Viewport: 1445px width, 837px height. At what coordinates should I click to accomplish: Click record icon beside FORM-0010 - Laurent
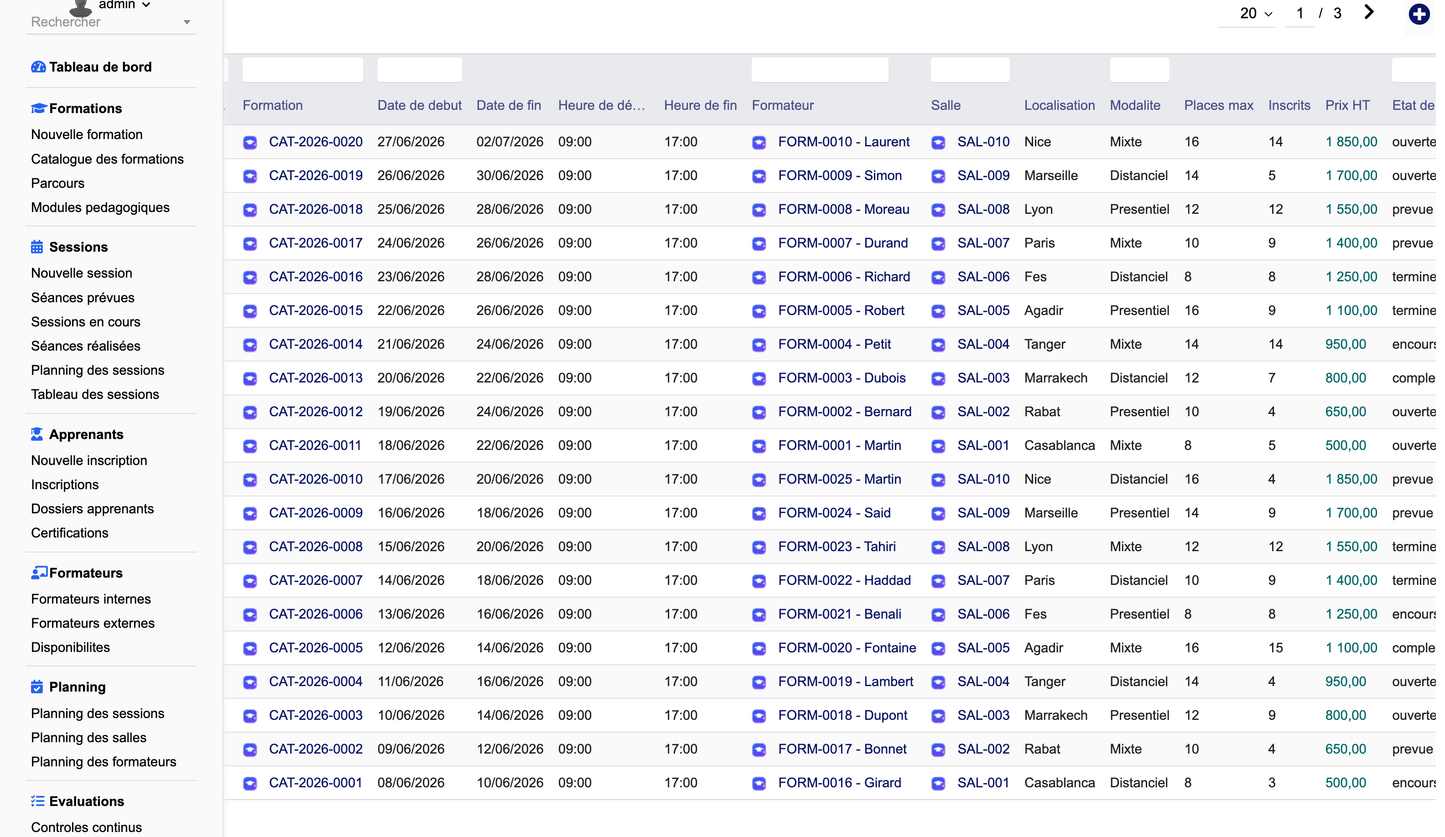click(x=759, y=143)
